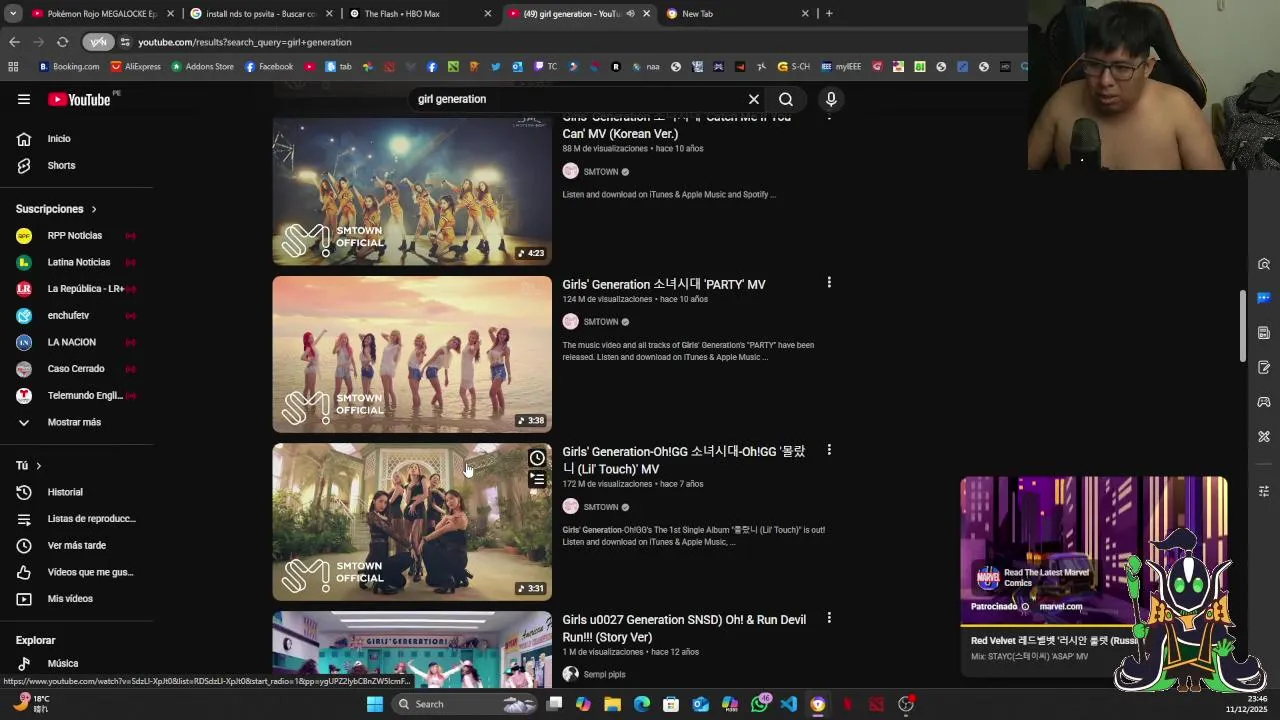Expand Mostrar más under subscriptions
Screen dimensions: 1280x720
coord(76,422)
